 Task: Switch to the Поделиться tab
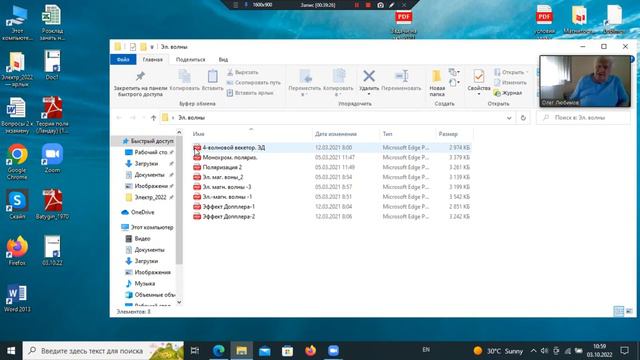191,60
